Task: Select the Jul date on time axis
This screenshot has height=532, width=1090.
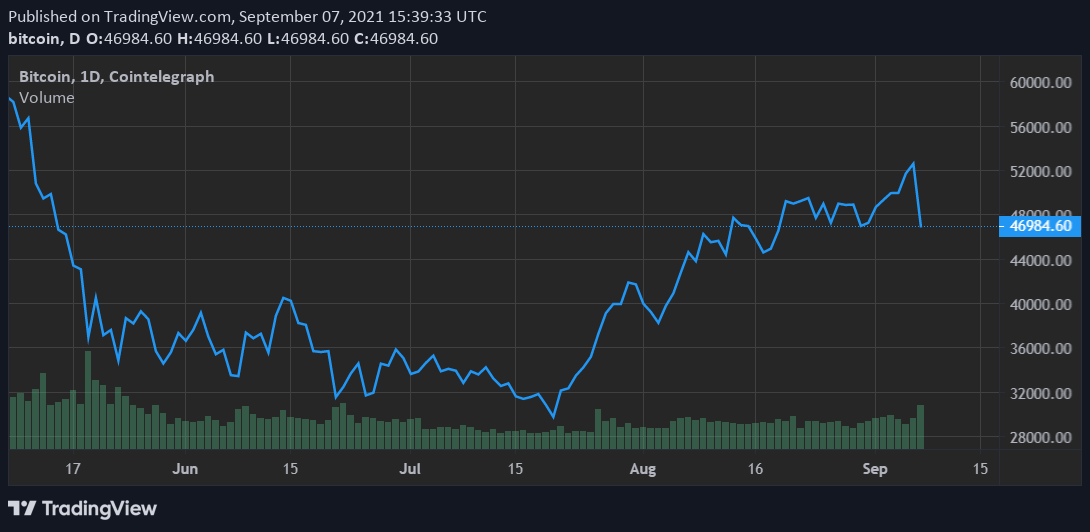Action: (411, 468)
